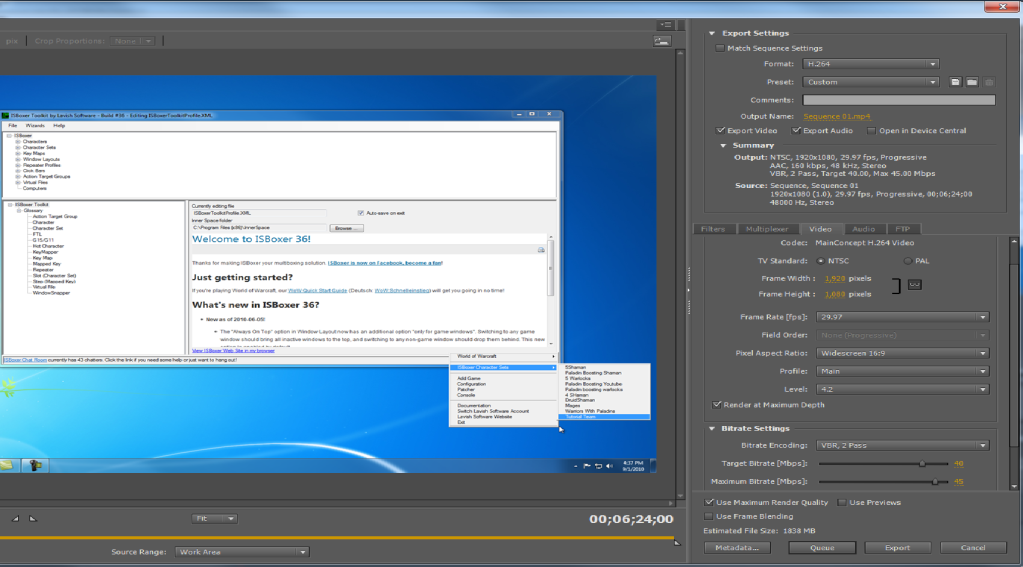This screenshot has height=567, width=1023.
Task: Toggle Render at Maximum Depth
Action: point(717,405)
